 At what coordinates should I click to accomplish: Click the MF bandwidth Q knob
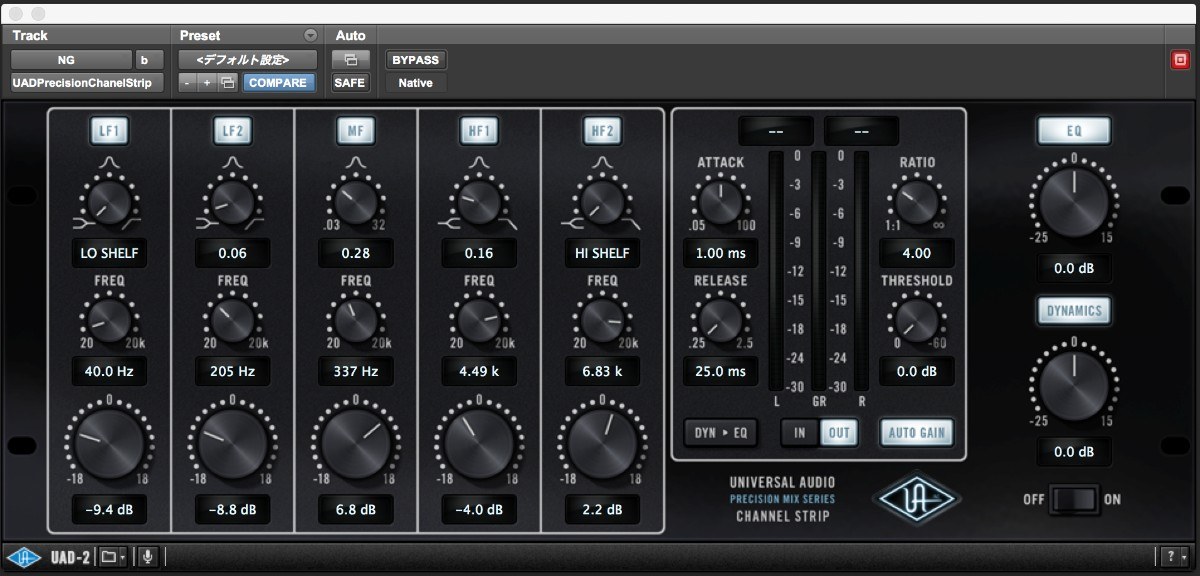pyautogui.click(x=355, y=200)
